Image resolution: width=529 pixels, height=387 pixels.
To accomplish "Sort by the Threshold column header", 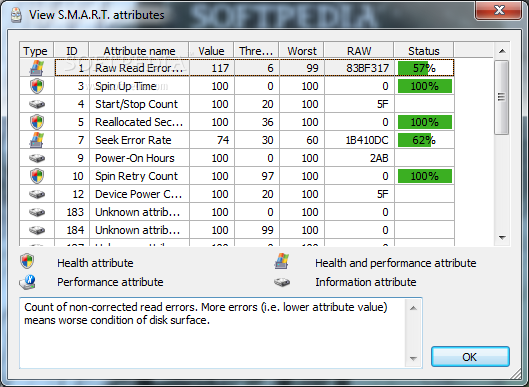I will [x=256, y=51].
